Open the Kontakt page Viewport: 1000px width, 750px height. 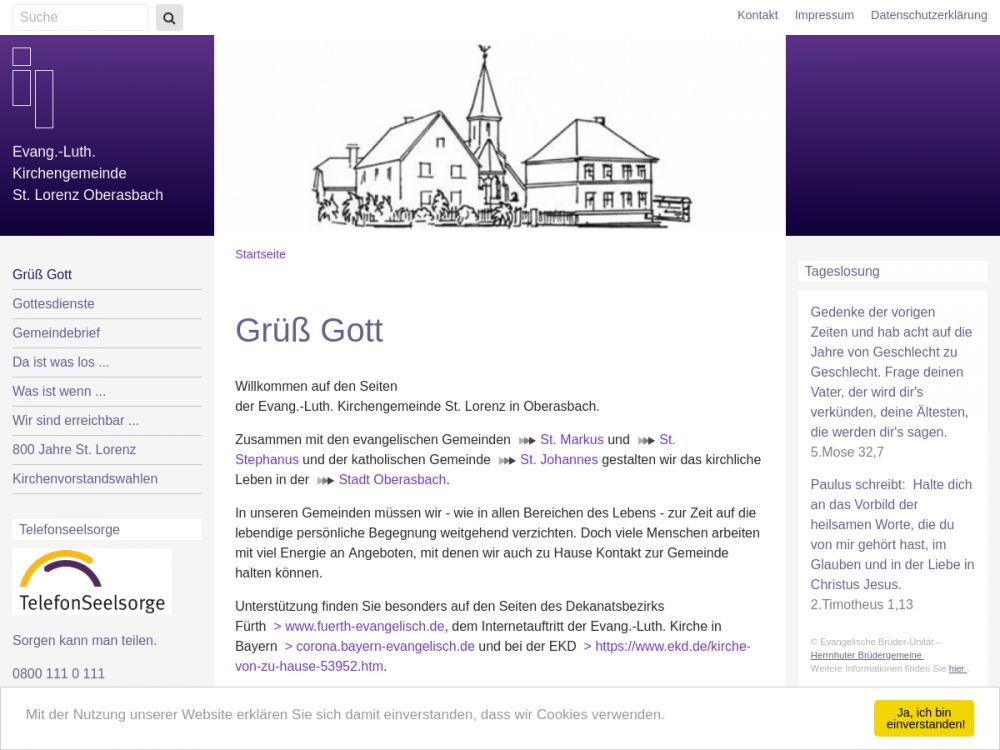(757, 15)
